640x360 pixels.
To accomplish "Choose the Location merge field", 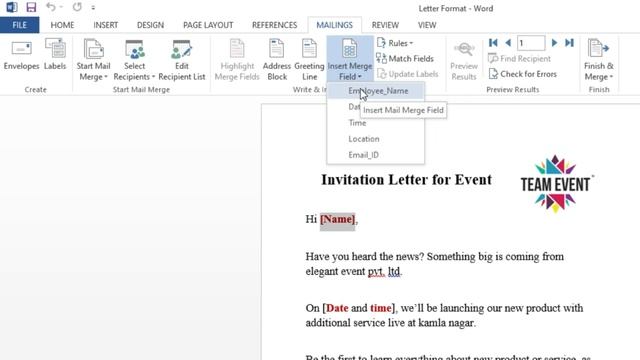I will click(x=376, y=139).
